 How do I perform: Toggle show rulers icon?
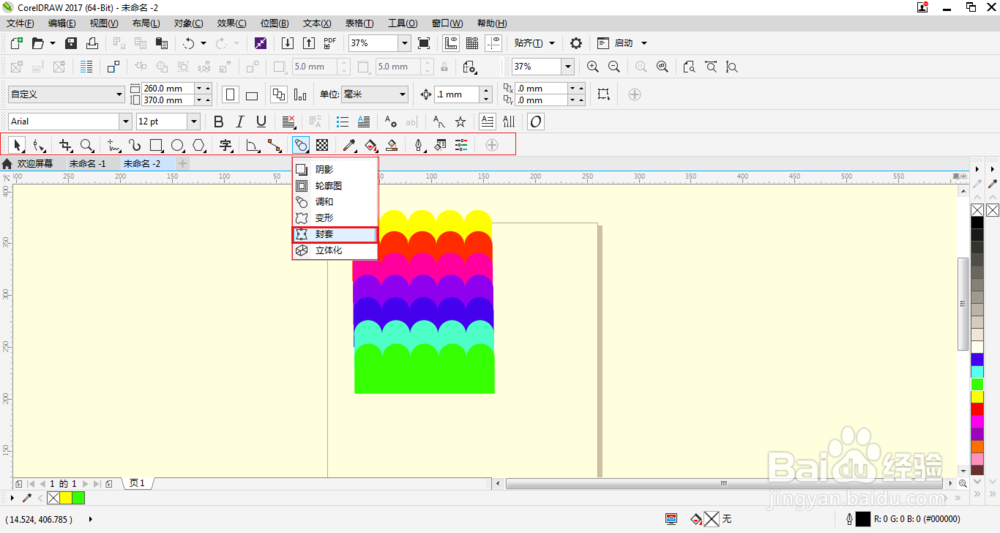[x=450, y=43]
